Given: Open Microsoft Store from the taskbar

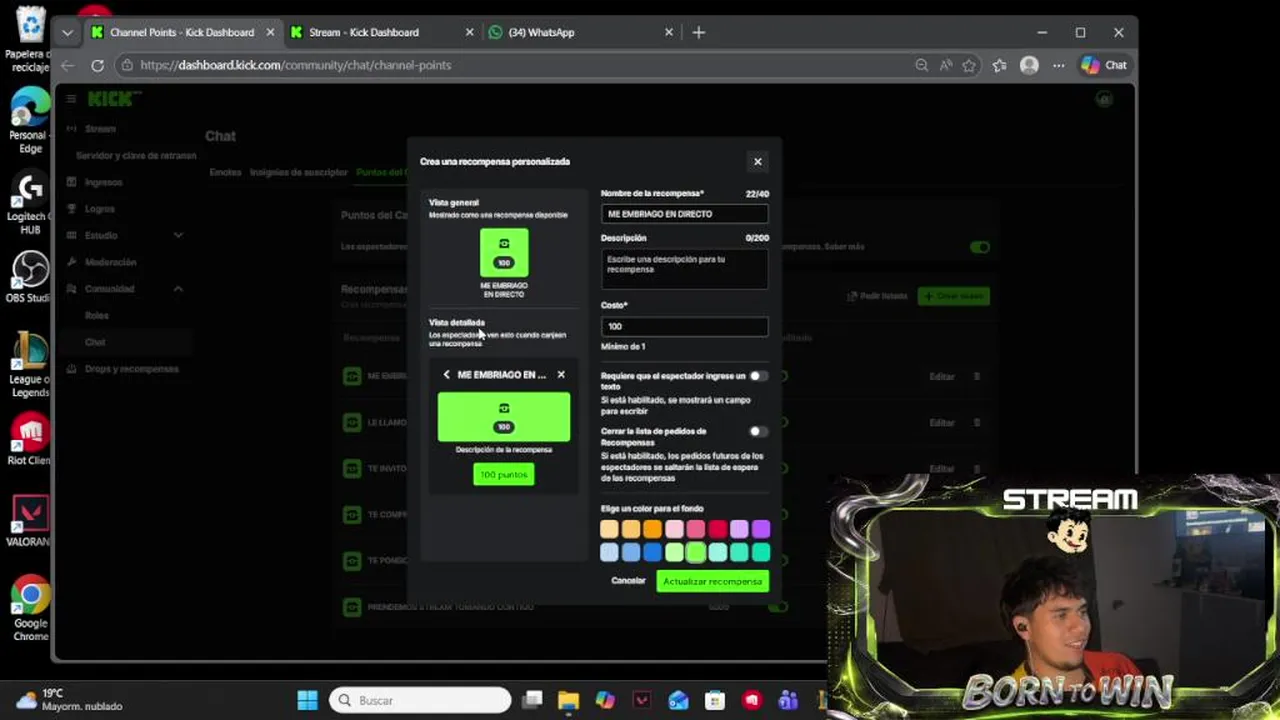Looking at the screenshot, I should pyautogui.click(x=714, y=700).
